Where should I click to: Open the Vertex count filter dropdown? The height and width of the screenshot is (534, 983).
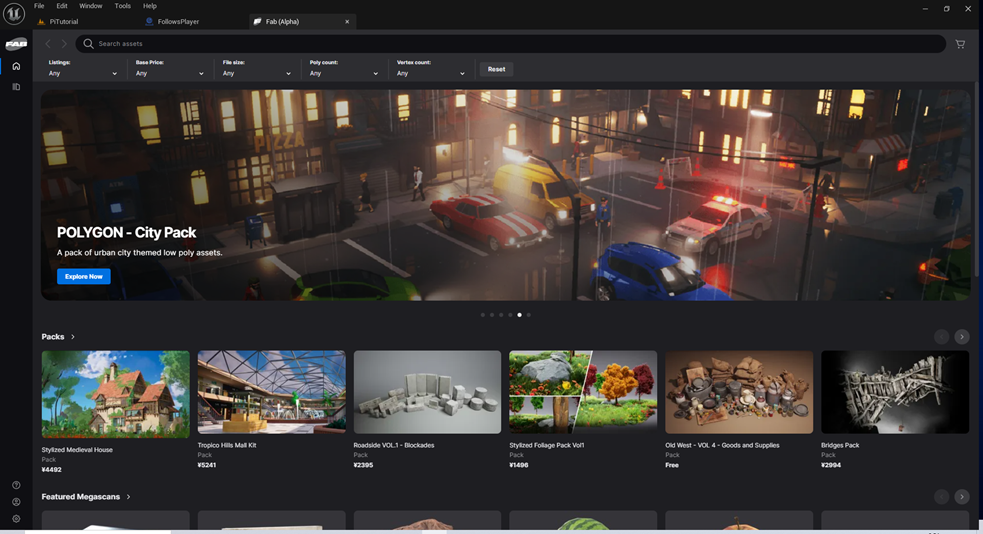[x=430, y=68]
